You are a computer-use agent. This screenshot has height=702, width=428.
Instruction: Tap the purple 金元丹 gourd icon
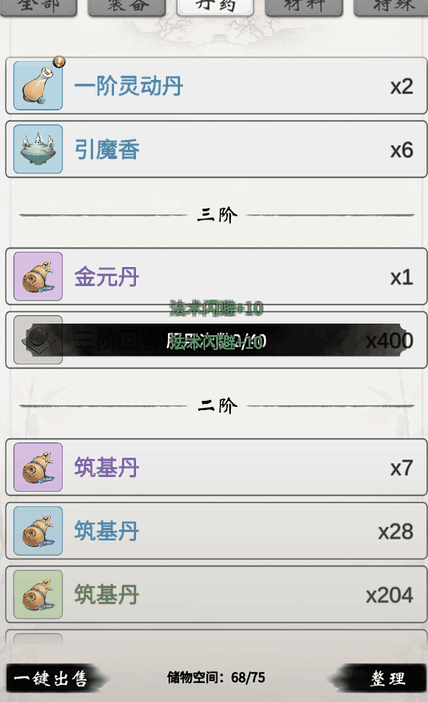click(x=38, y=276)
